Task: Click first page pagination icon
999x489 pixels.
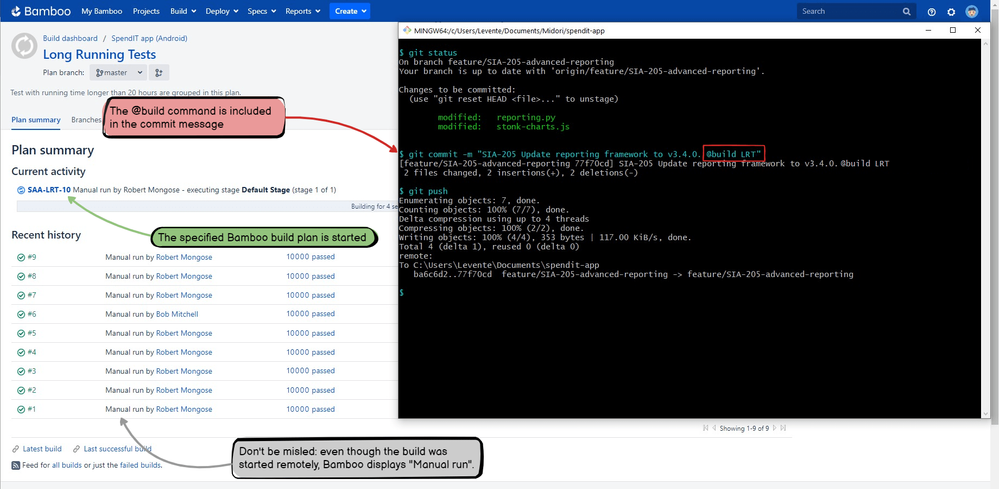Action: coord(705,429)
